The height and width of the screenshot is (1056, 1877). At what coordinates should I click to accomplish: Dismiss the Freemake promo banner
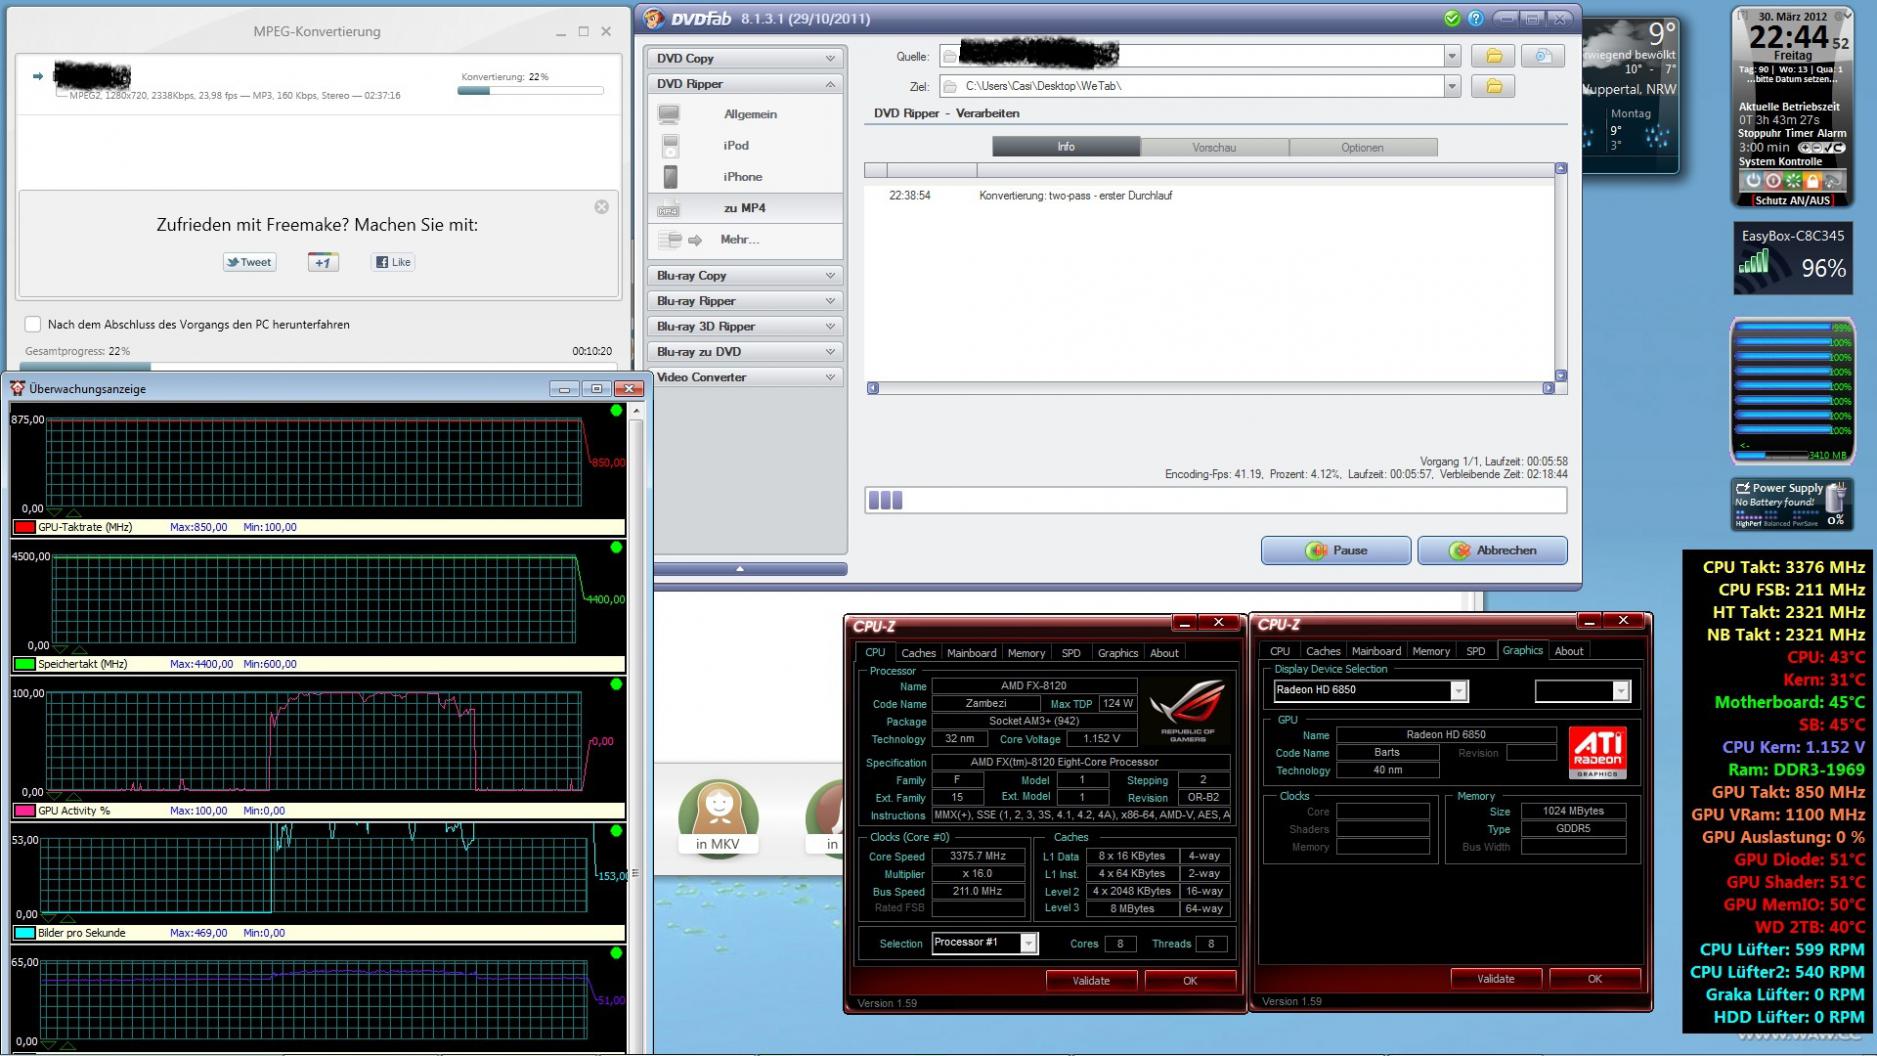tap(601, 206)
